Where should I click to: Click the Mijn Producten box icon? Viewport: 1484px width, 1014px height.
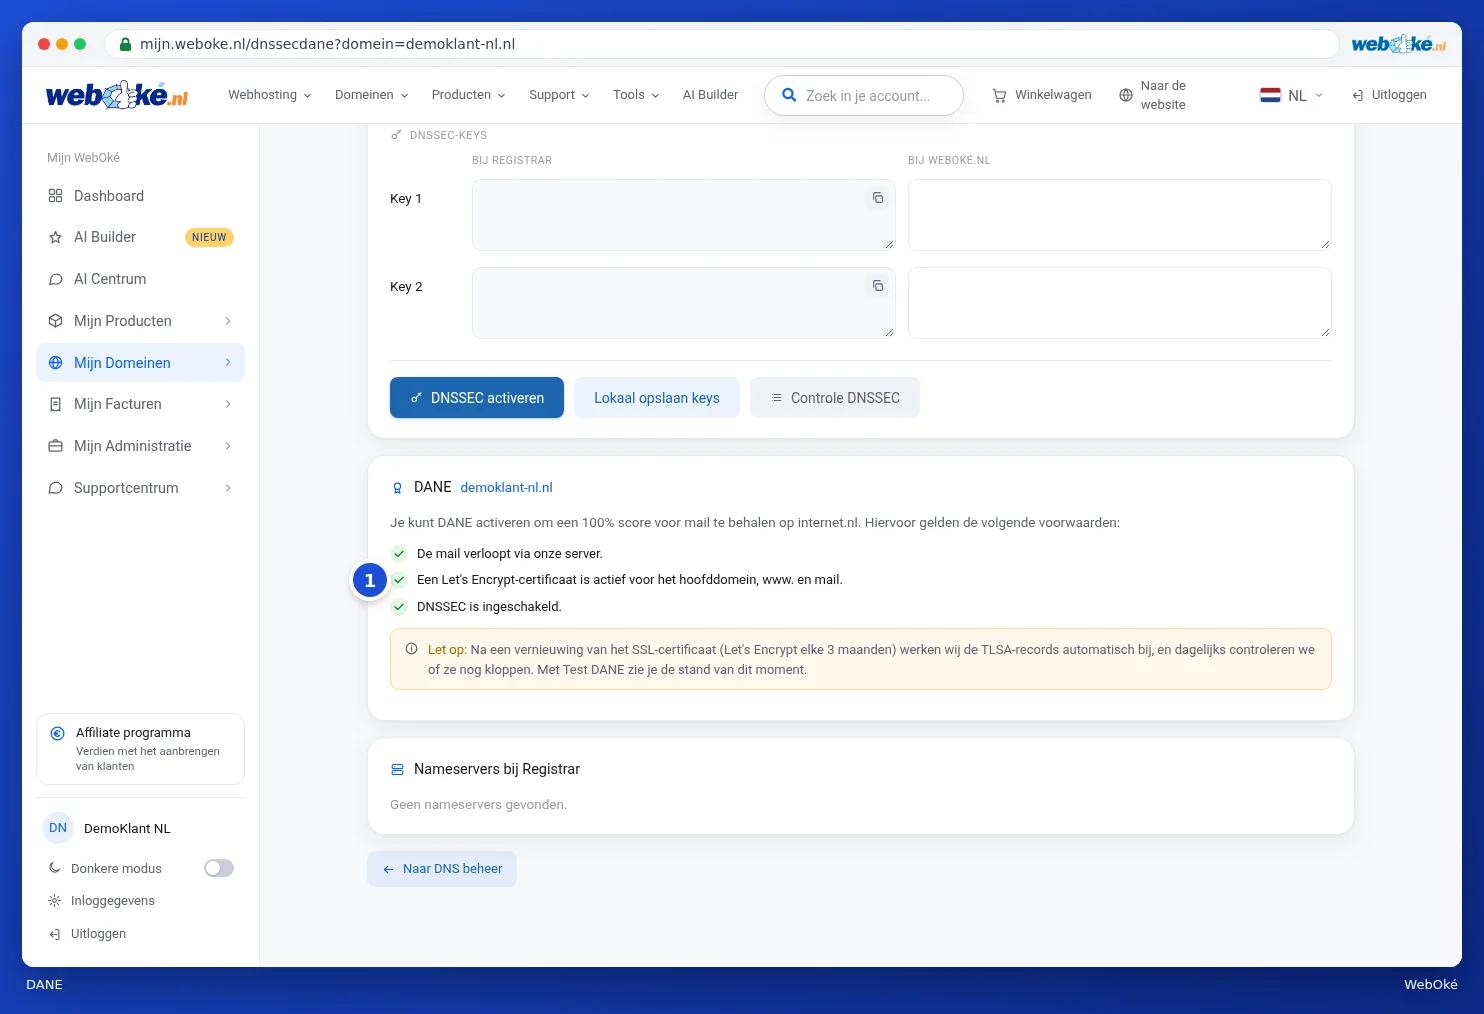click(55, 321)
